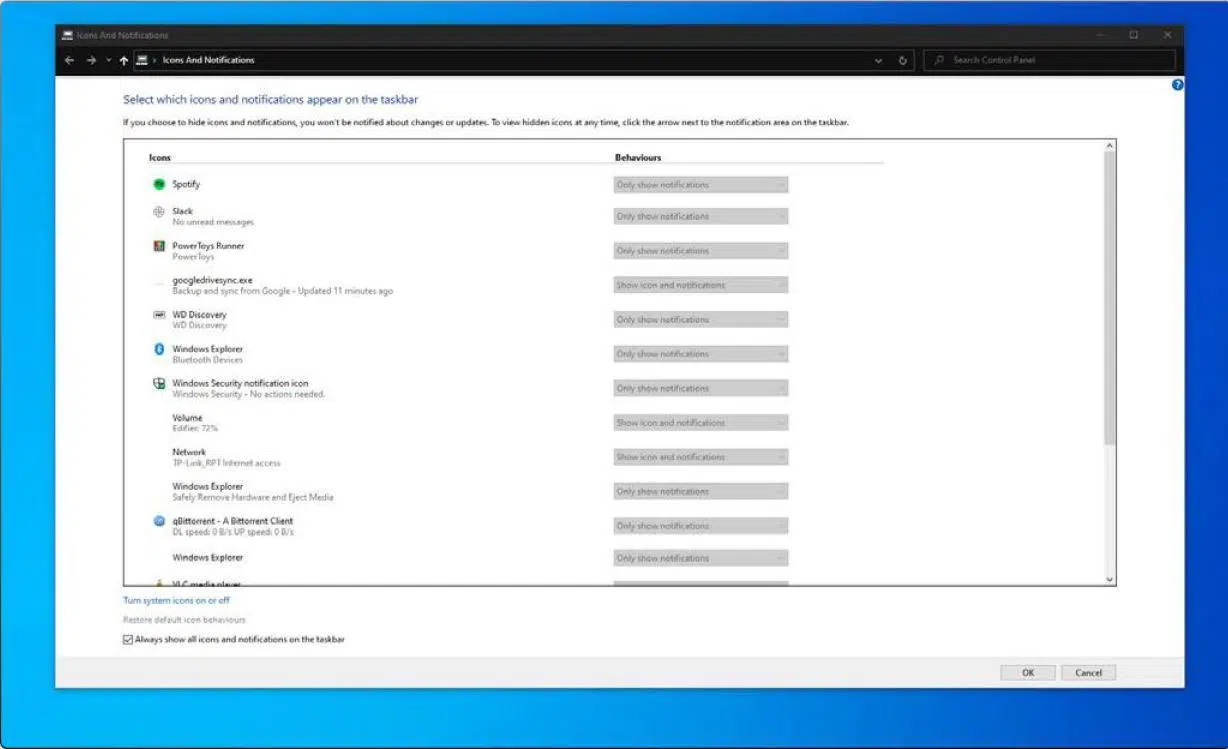This screenshot has height=749, width=1228.
Task: Click the Control Panel icon in the address bar
Action: [x=142, y=60]
